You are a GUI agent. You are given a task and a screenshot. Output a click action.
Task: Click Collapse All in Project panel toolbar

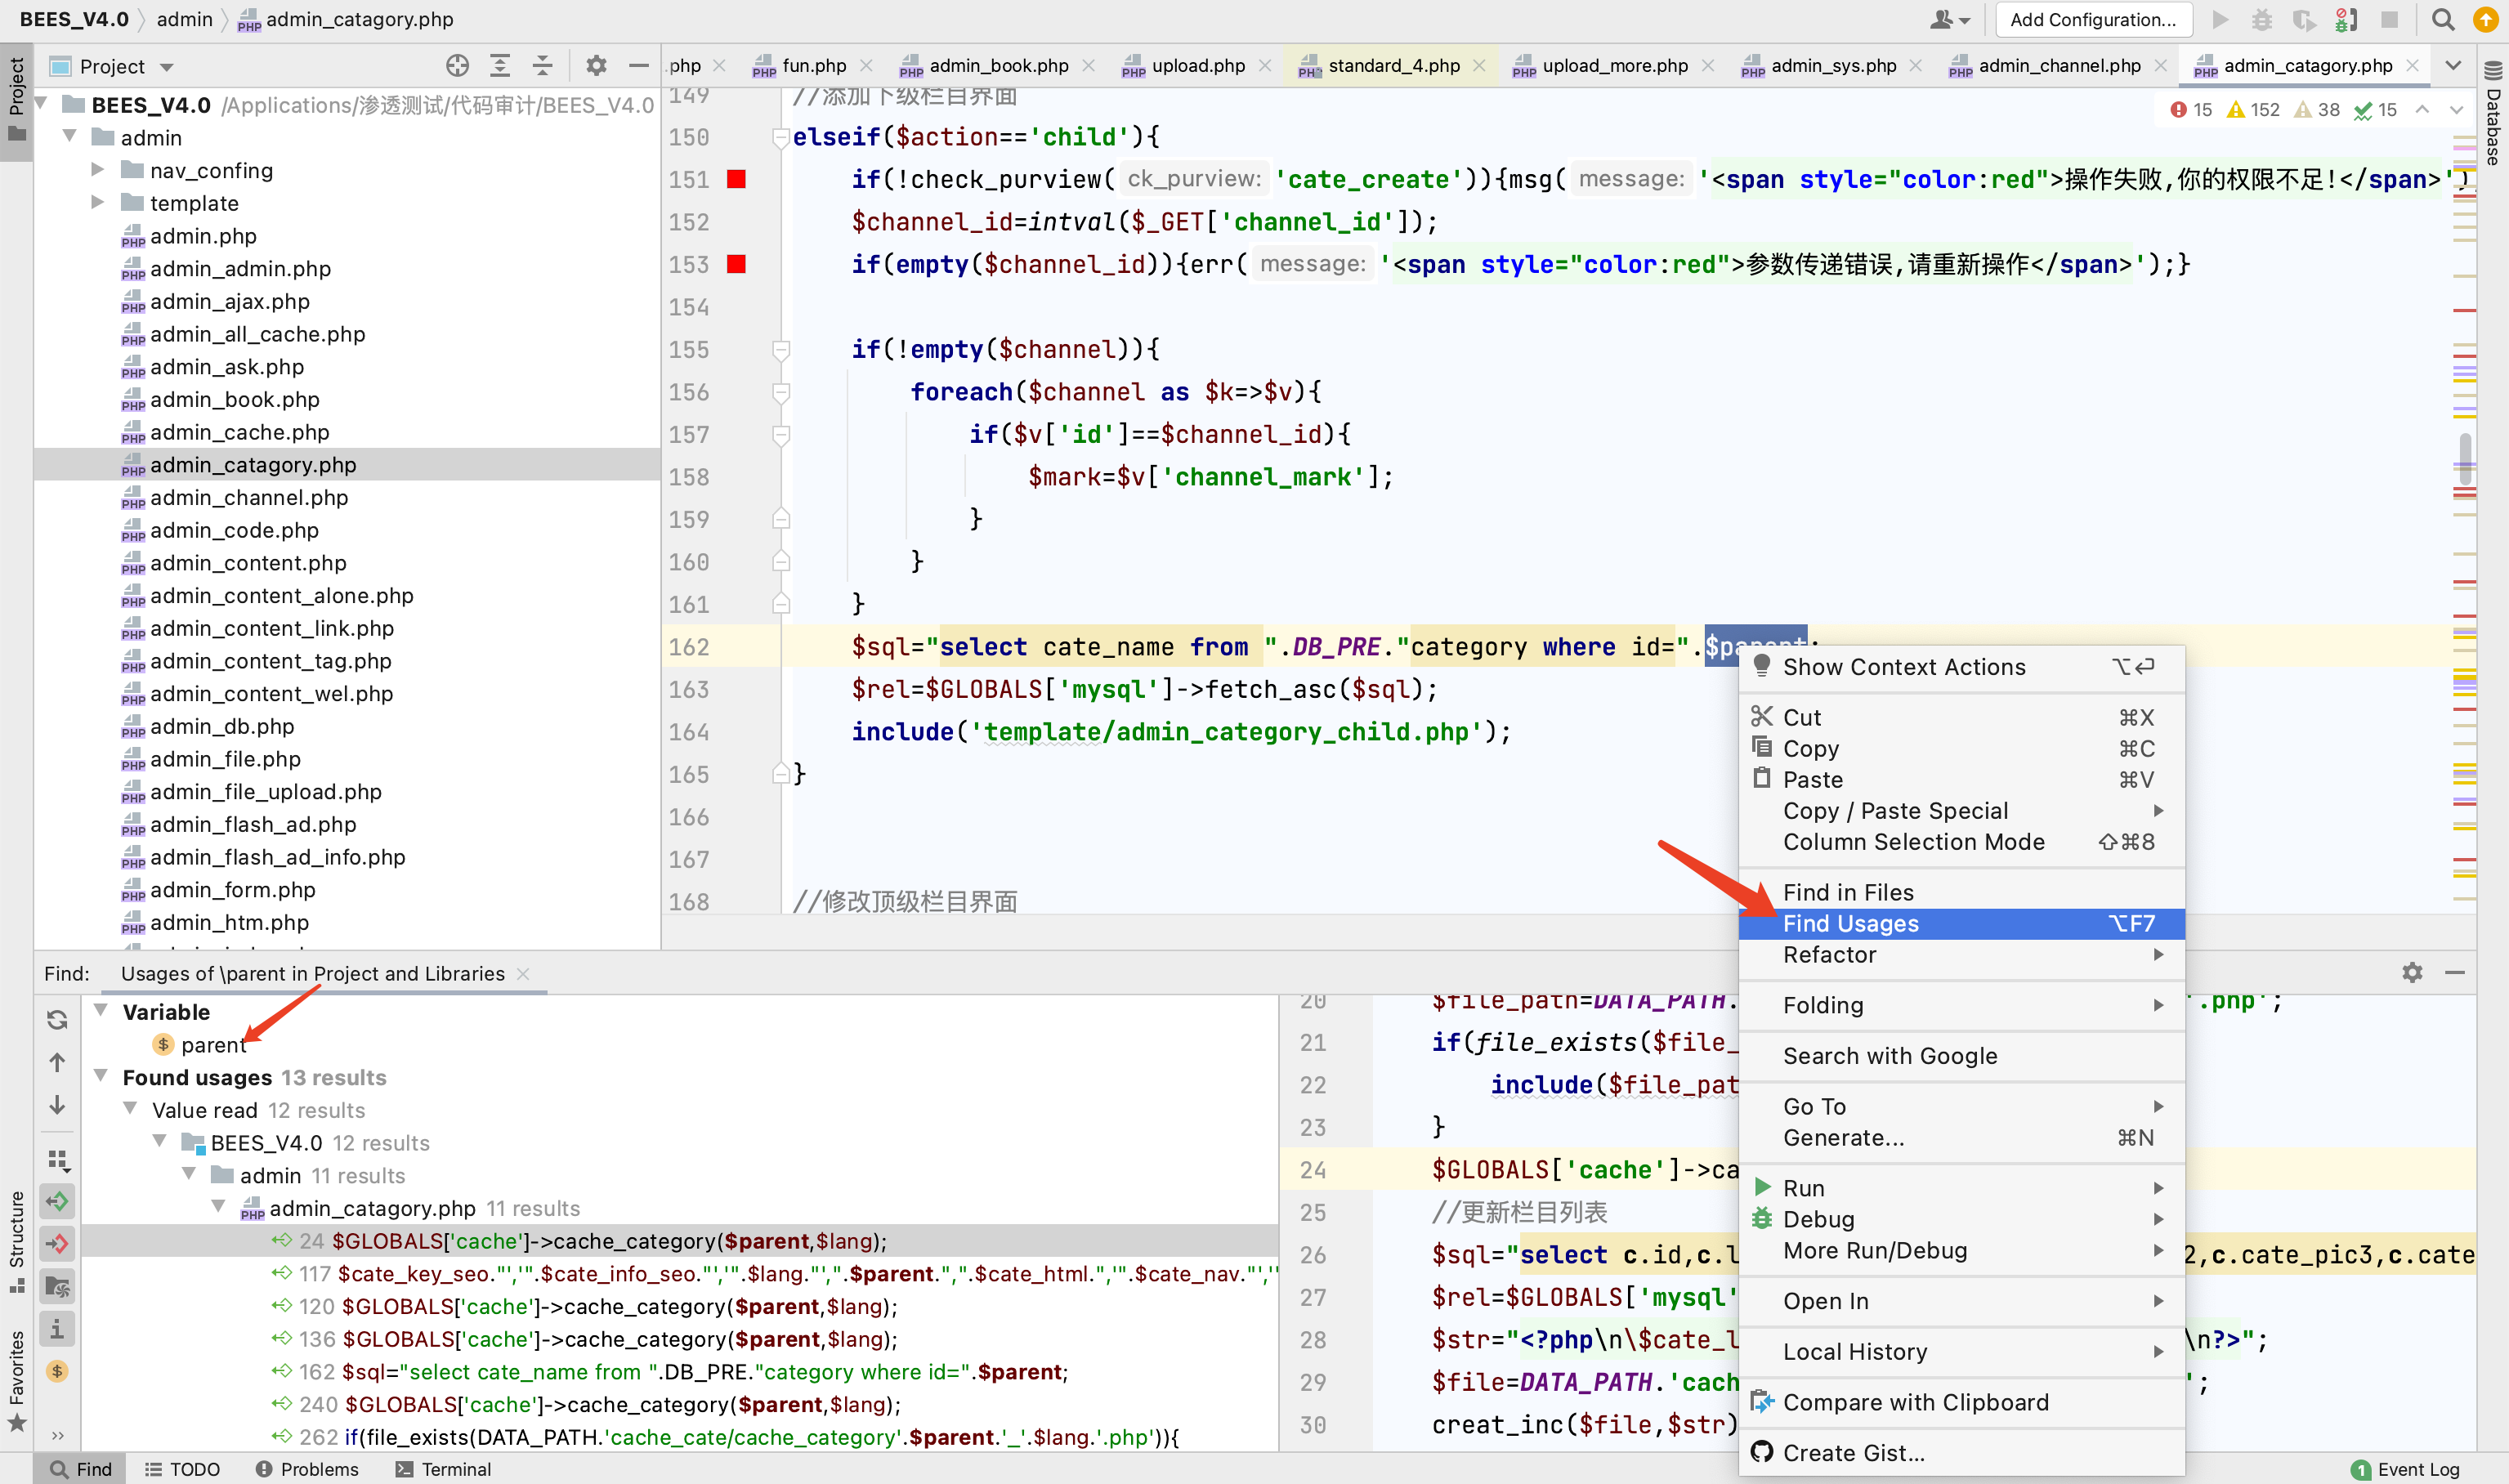542,66
